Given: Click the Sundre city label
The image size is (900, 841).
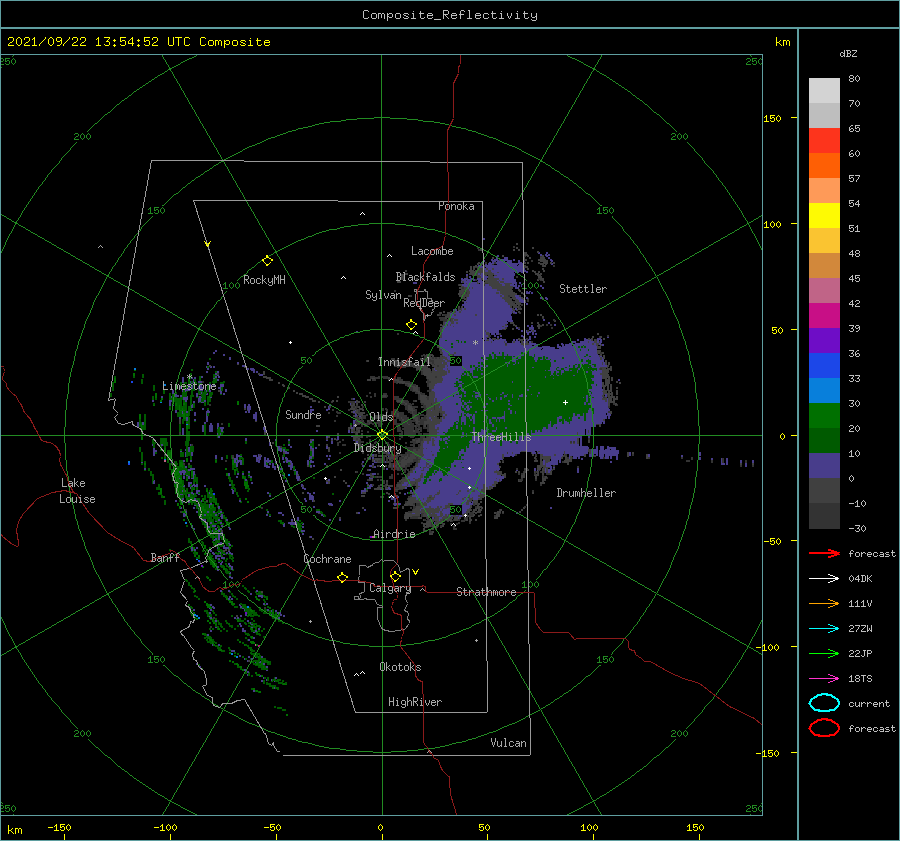Looking at the screenshot, I should pos(303,414).
